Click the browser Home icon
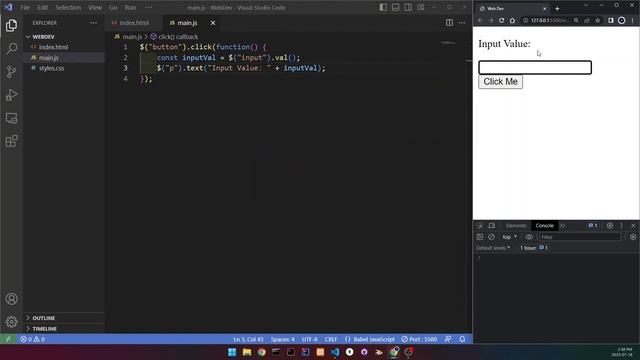 (512, 20)
